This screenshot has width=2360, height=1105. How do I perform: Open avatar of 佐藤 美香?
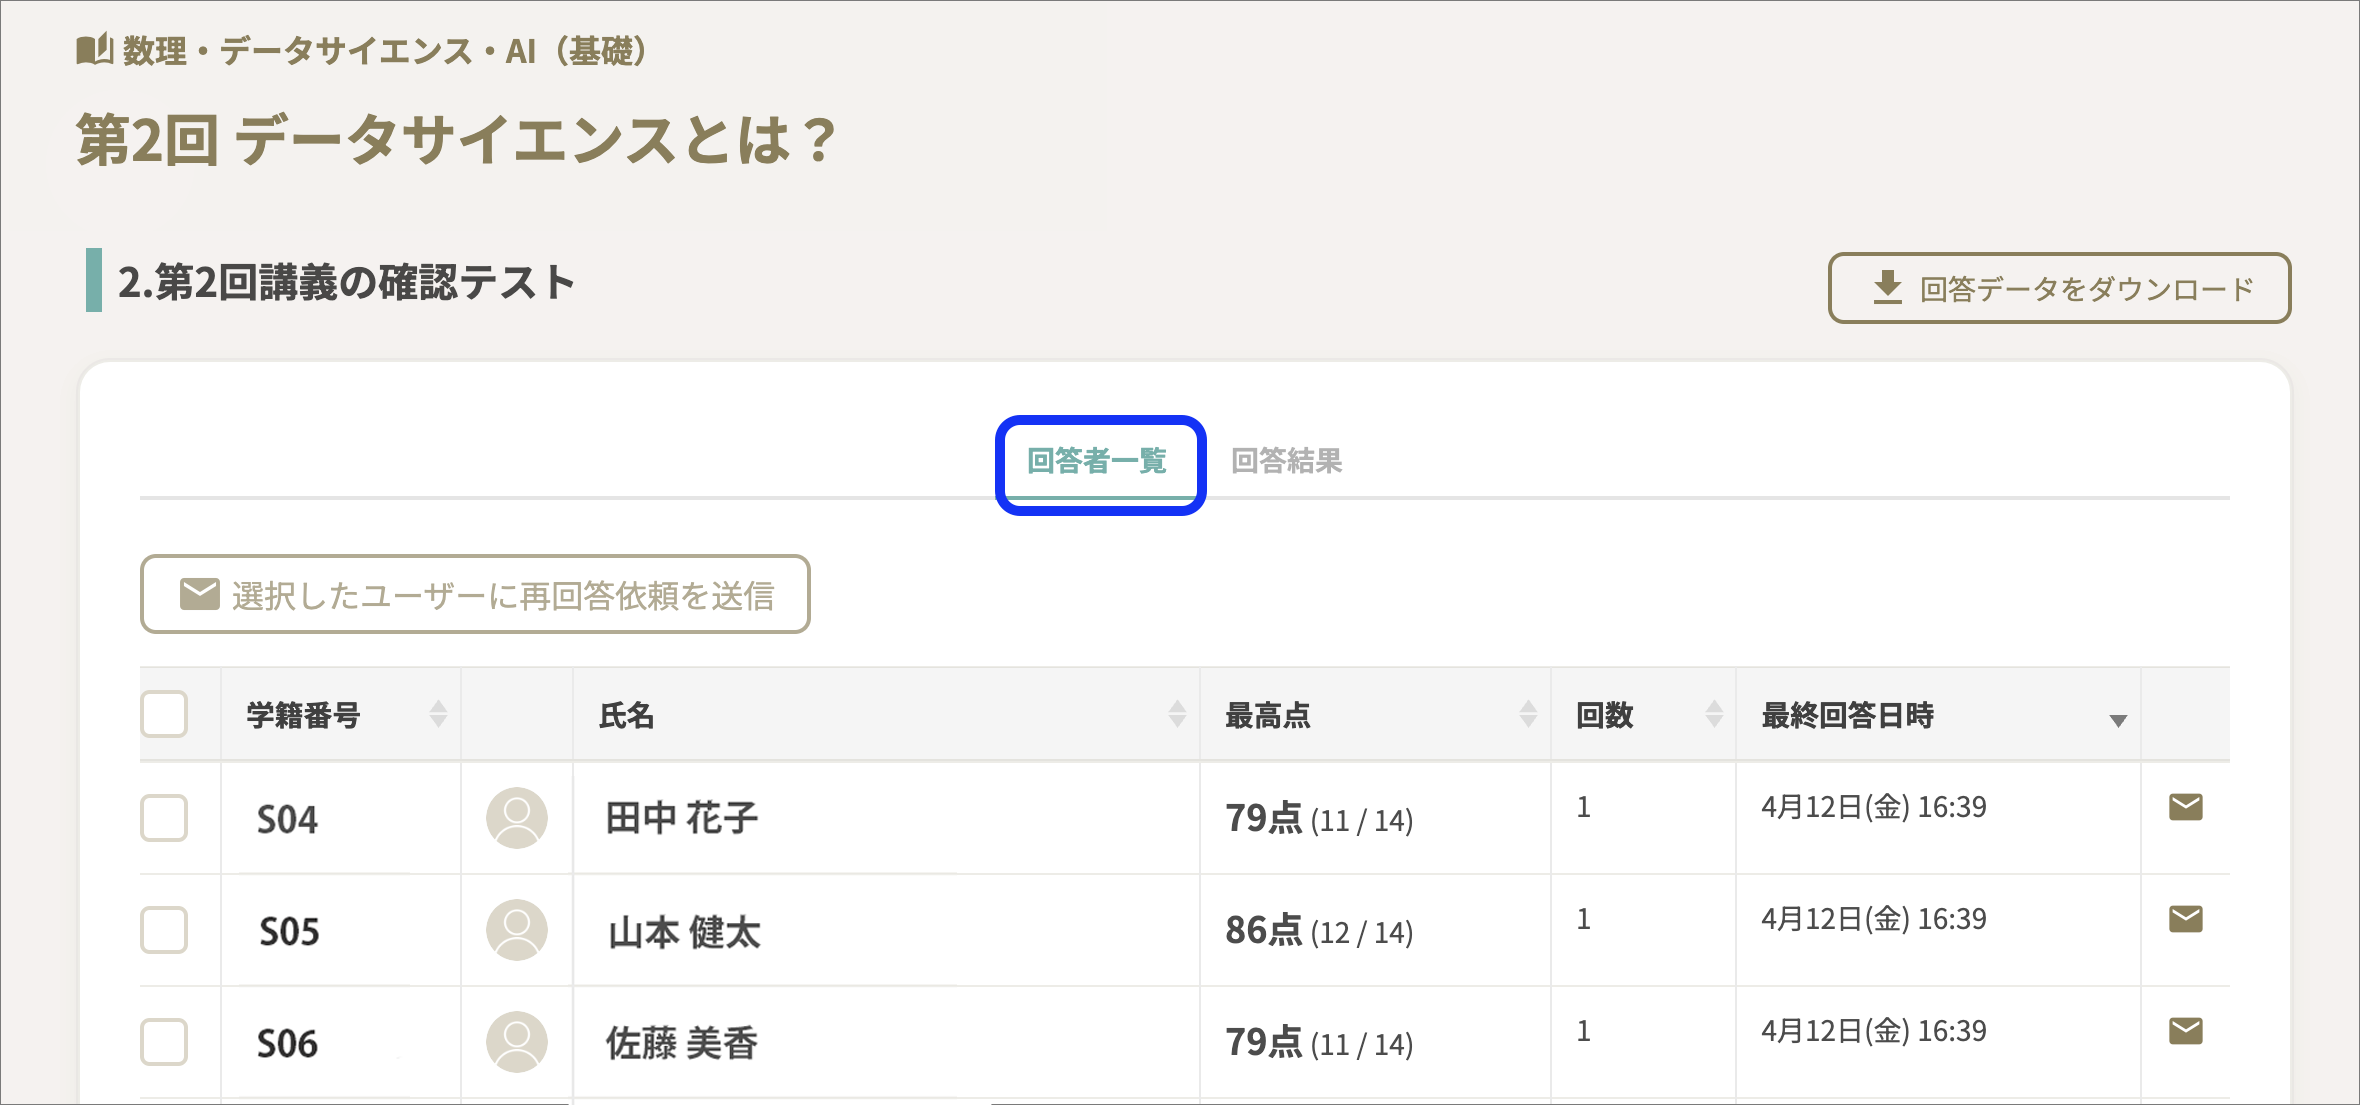click(517, 1042)
